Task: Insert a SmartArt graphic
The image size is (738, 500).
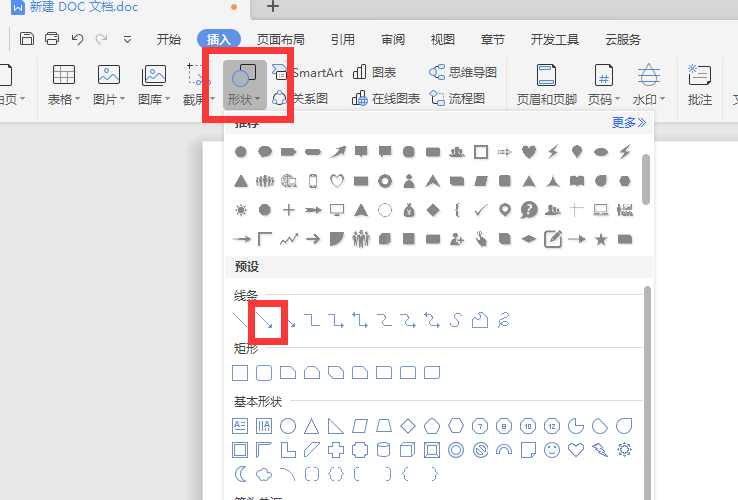Action: [x=307, y=73]
